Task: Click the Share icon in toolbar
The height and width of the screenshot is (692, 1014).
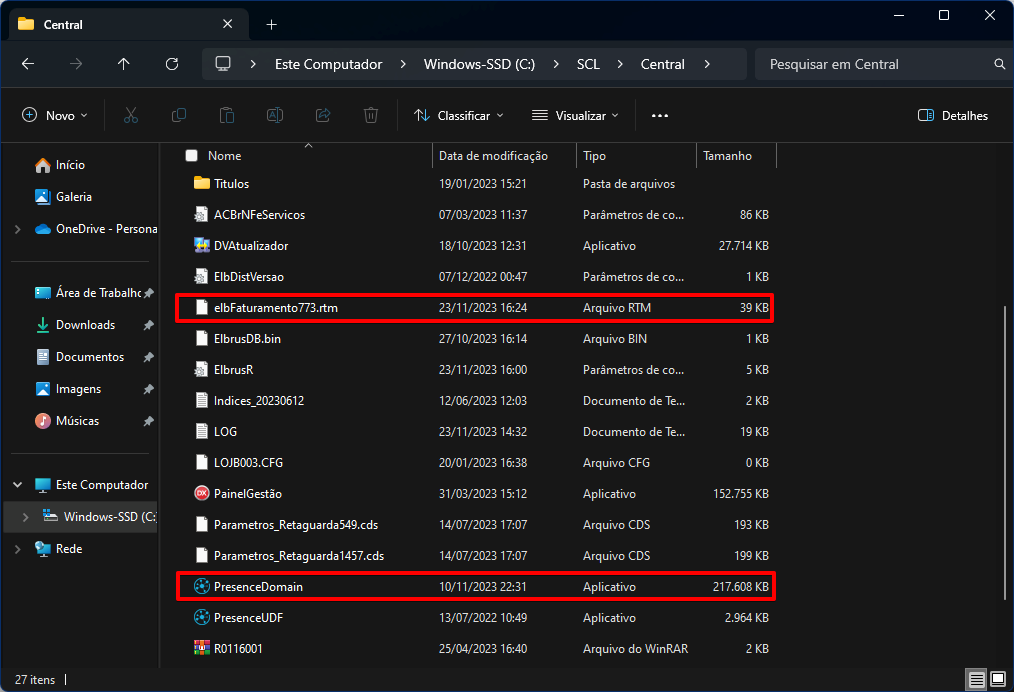Action: (323, 116)
